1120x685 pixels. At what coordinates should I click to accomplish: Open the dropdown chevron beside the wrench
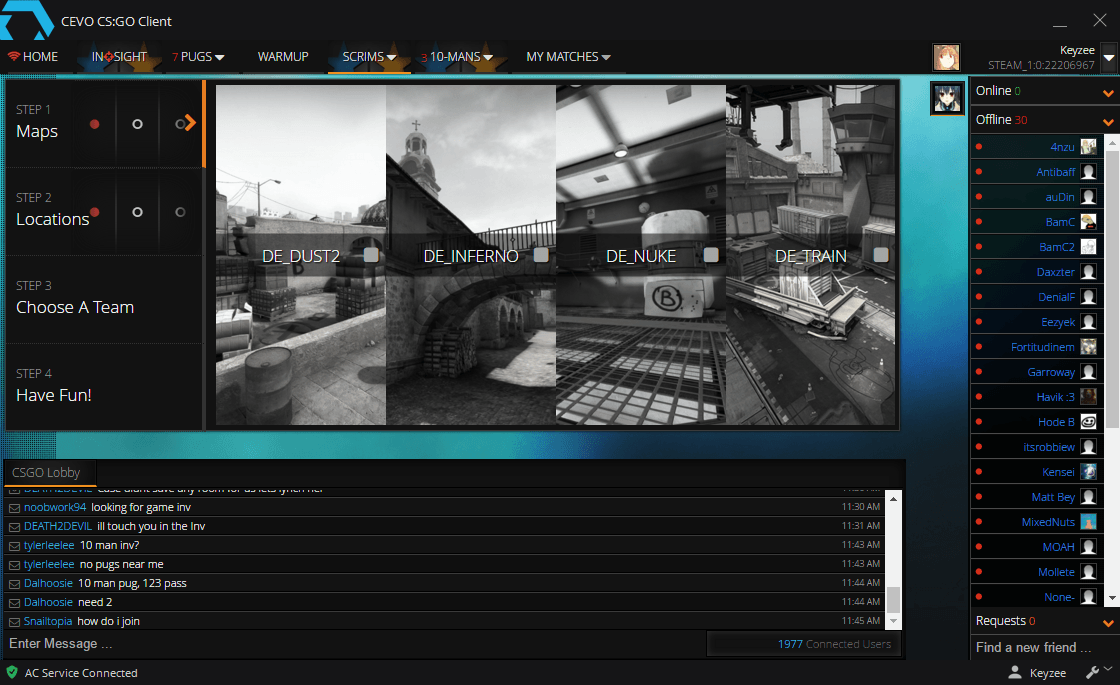(x=1108, y=669)
